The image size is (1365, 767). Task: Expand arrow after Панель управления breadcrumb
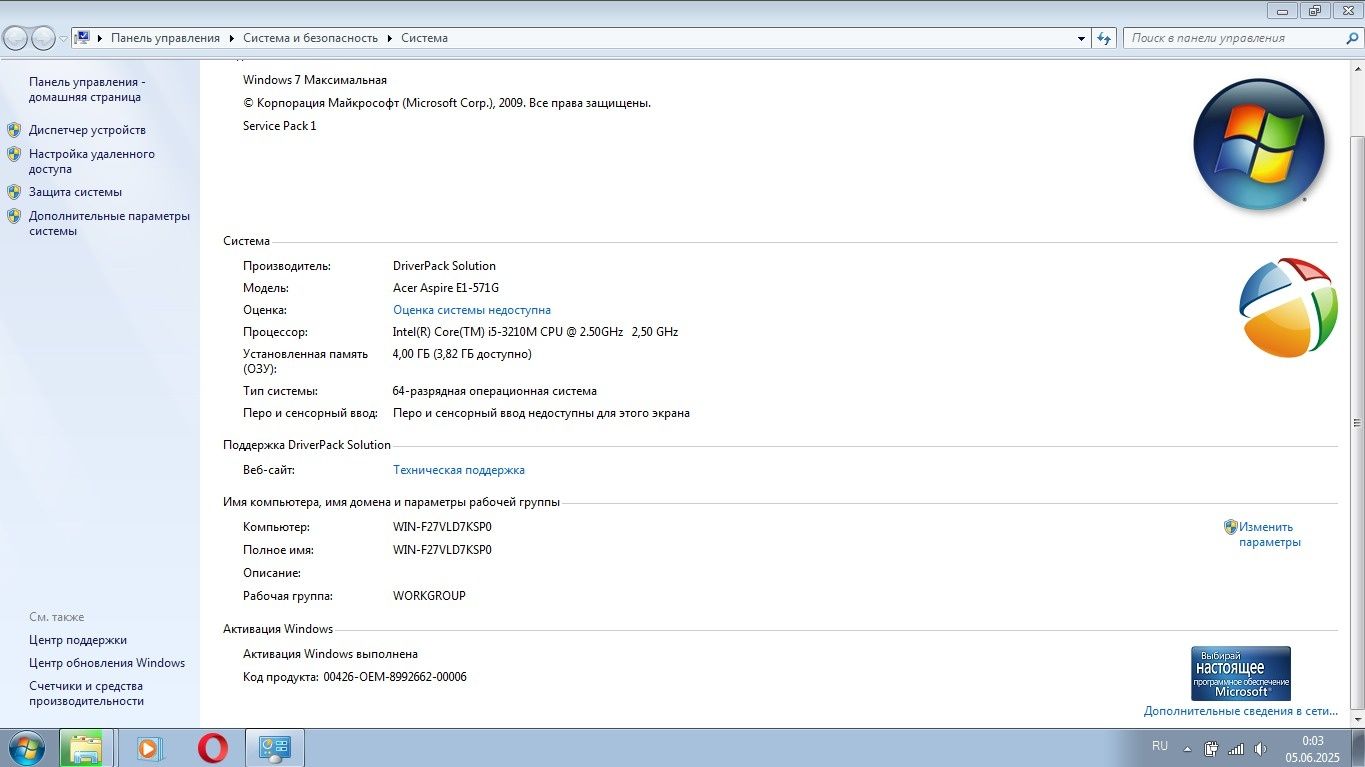tap(232, 38)
